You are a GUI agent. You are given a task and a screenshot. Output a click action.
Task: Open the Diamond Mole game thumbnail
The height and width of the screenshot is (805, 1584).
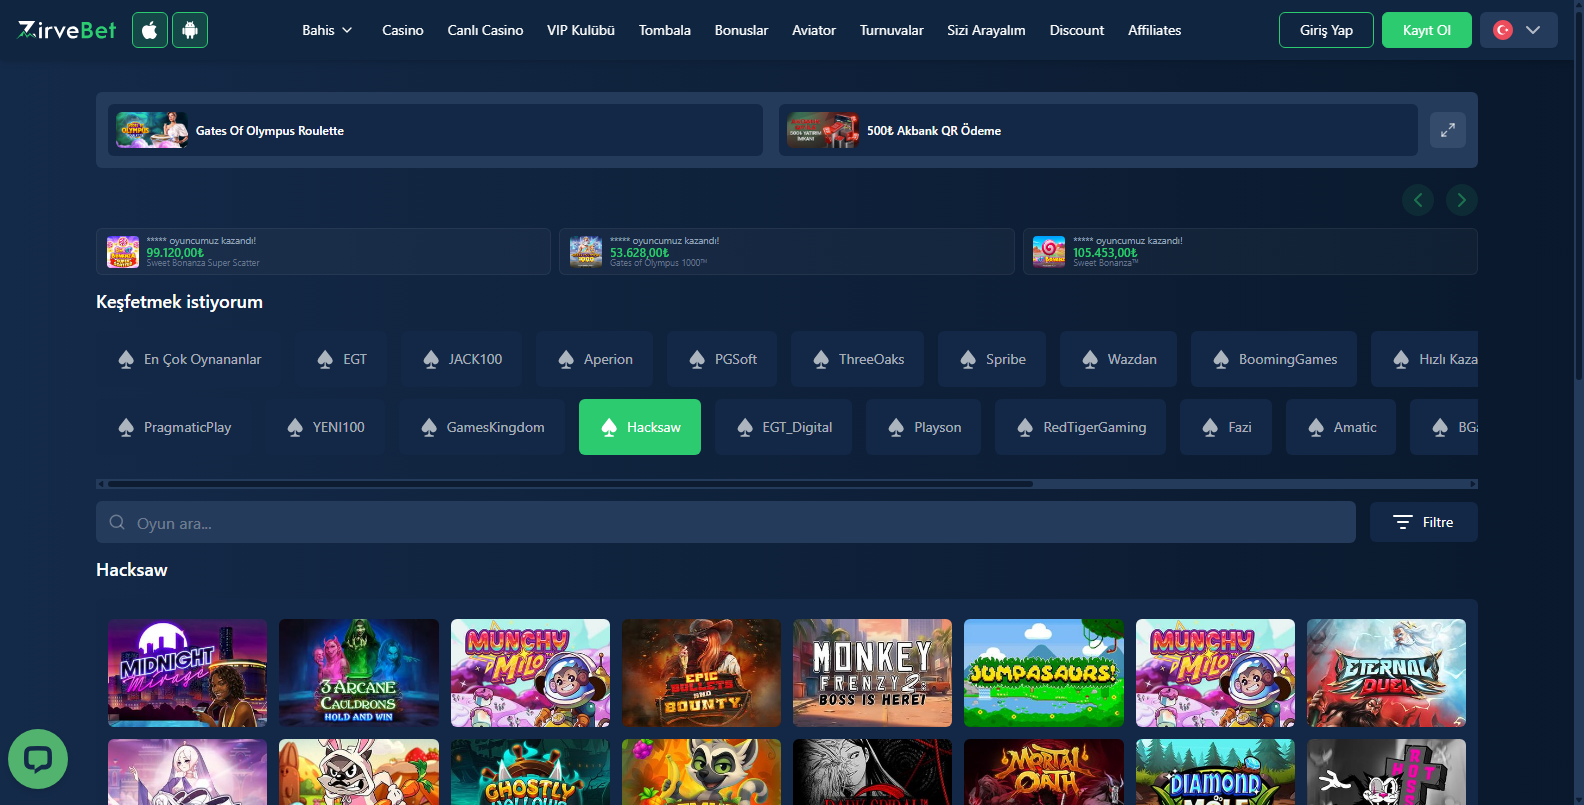pos(1215,772)
